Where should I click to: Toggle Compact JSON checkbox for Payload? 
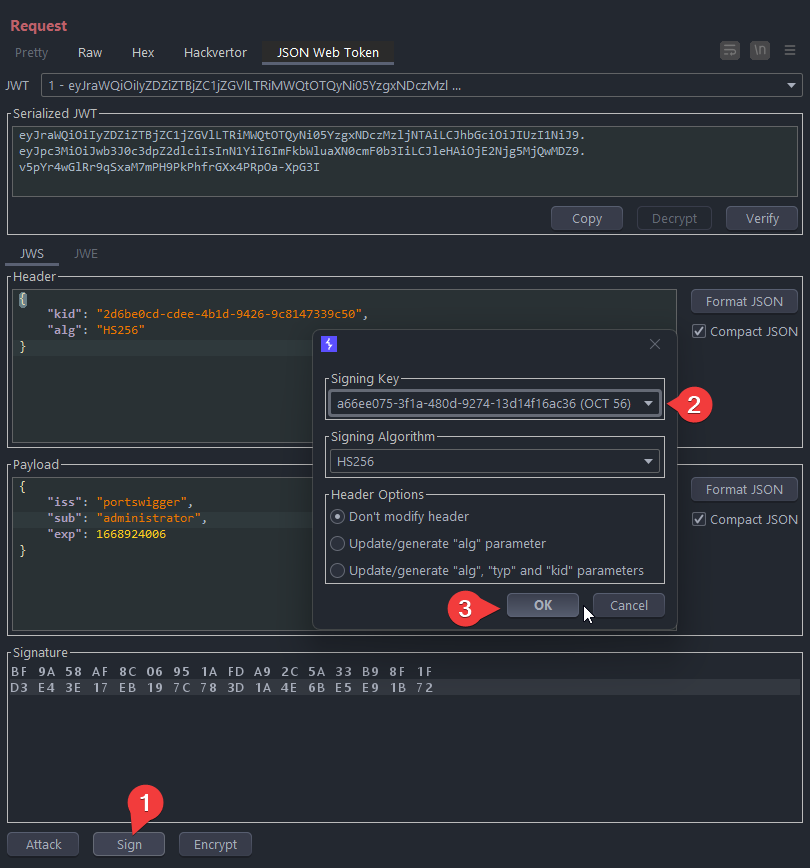700,520
